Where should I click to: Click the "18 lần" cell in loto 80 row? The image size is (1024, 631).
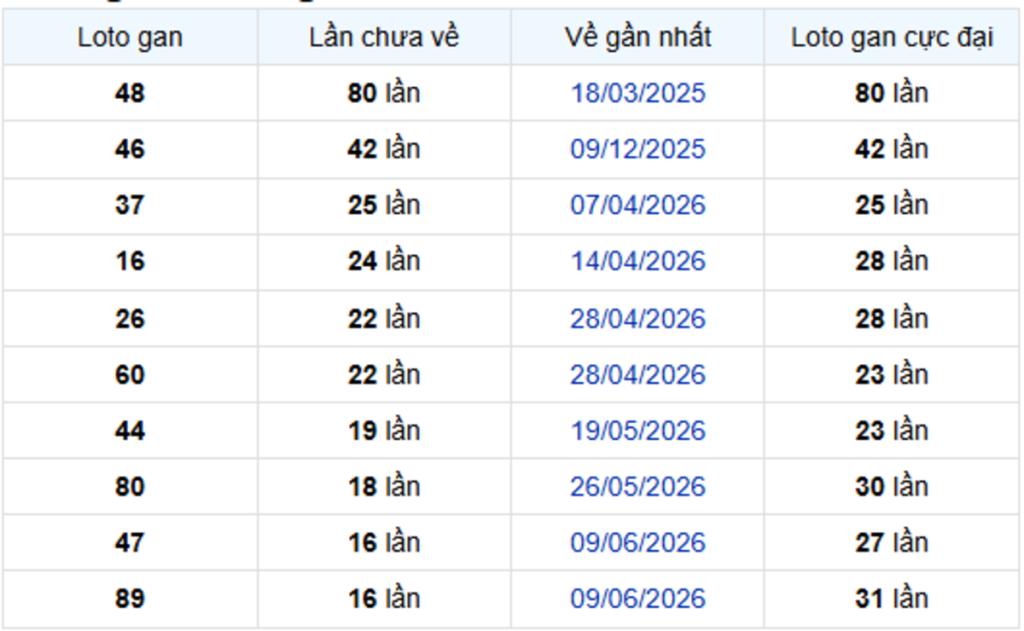[x=384, y=487]
